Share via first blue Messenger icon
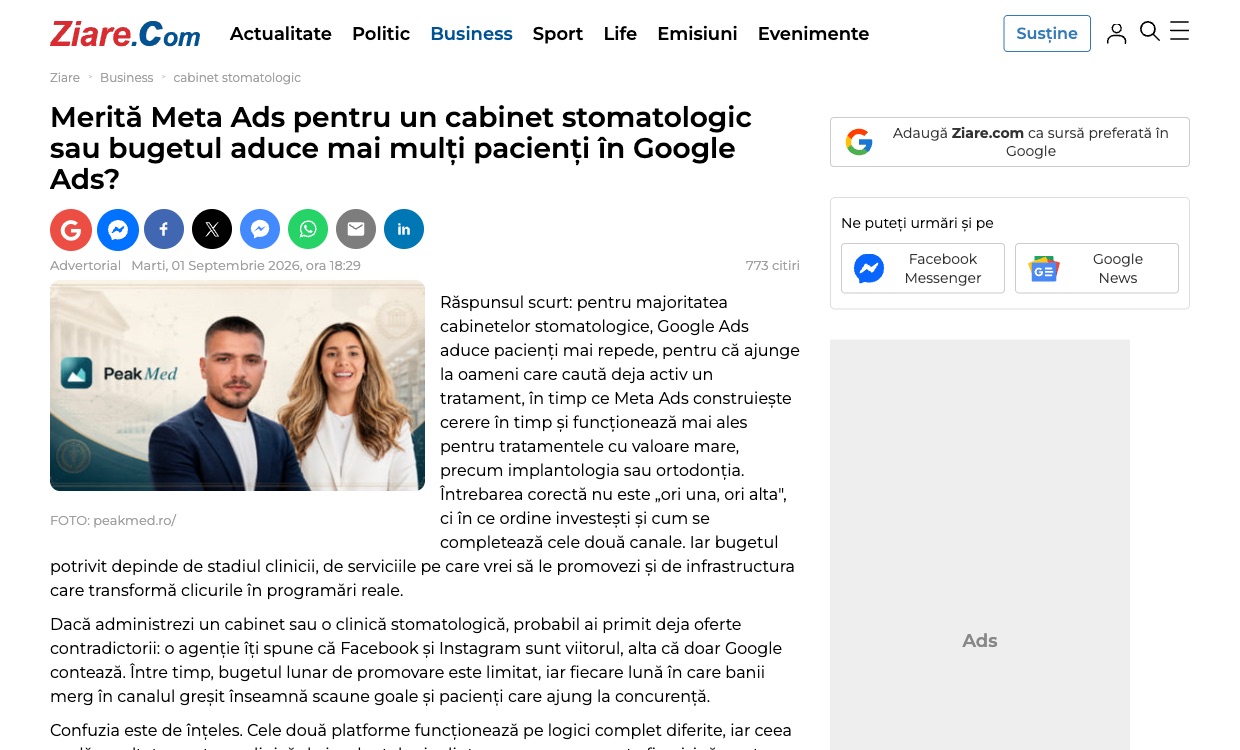1240x750 pixels. pyautogui.click(x=117, y=229)
